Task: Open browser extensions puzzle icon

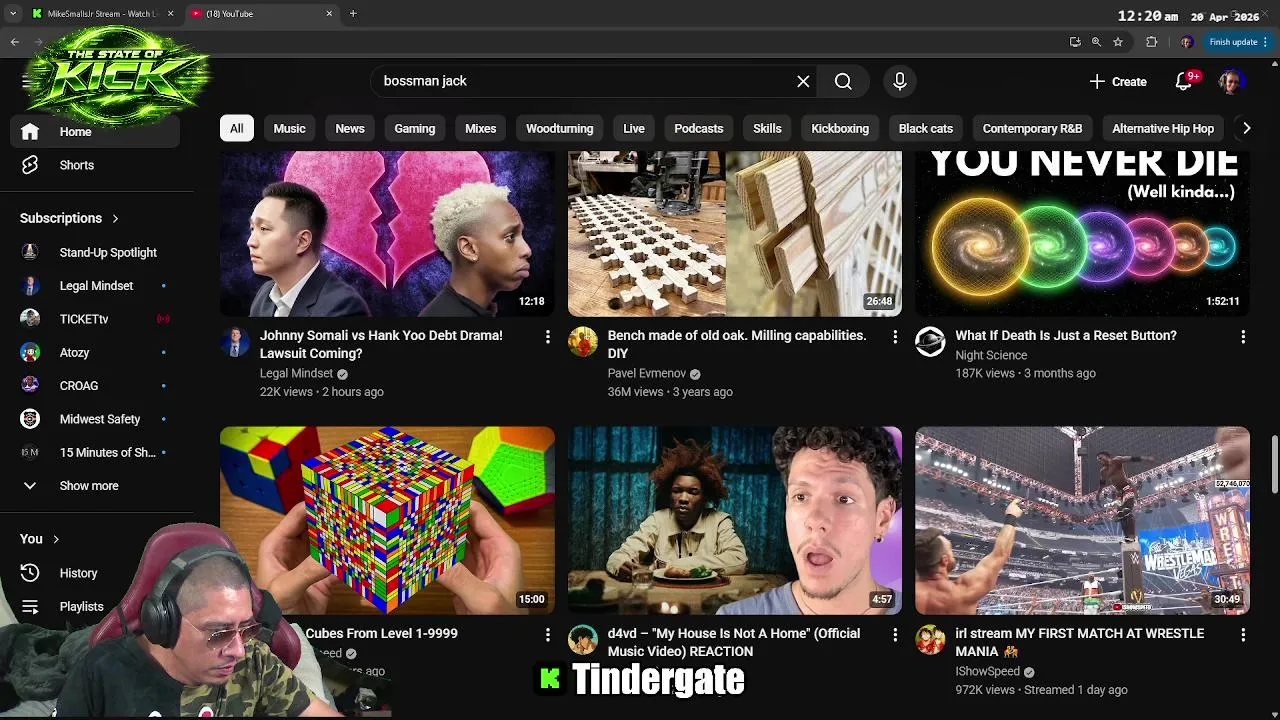Action: coord(1151,42)
